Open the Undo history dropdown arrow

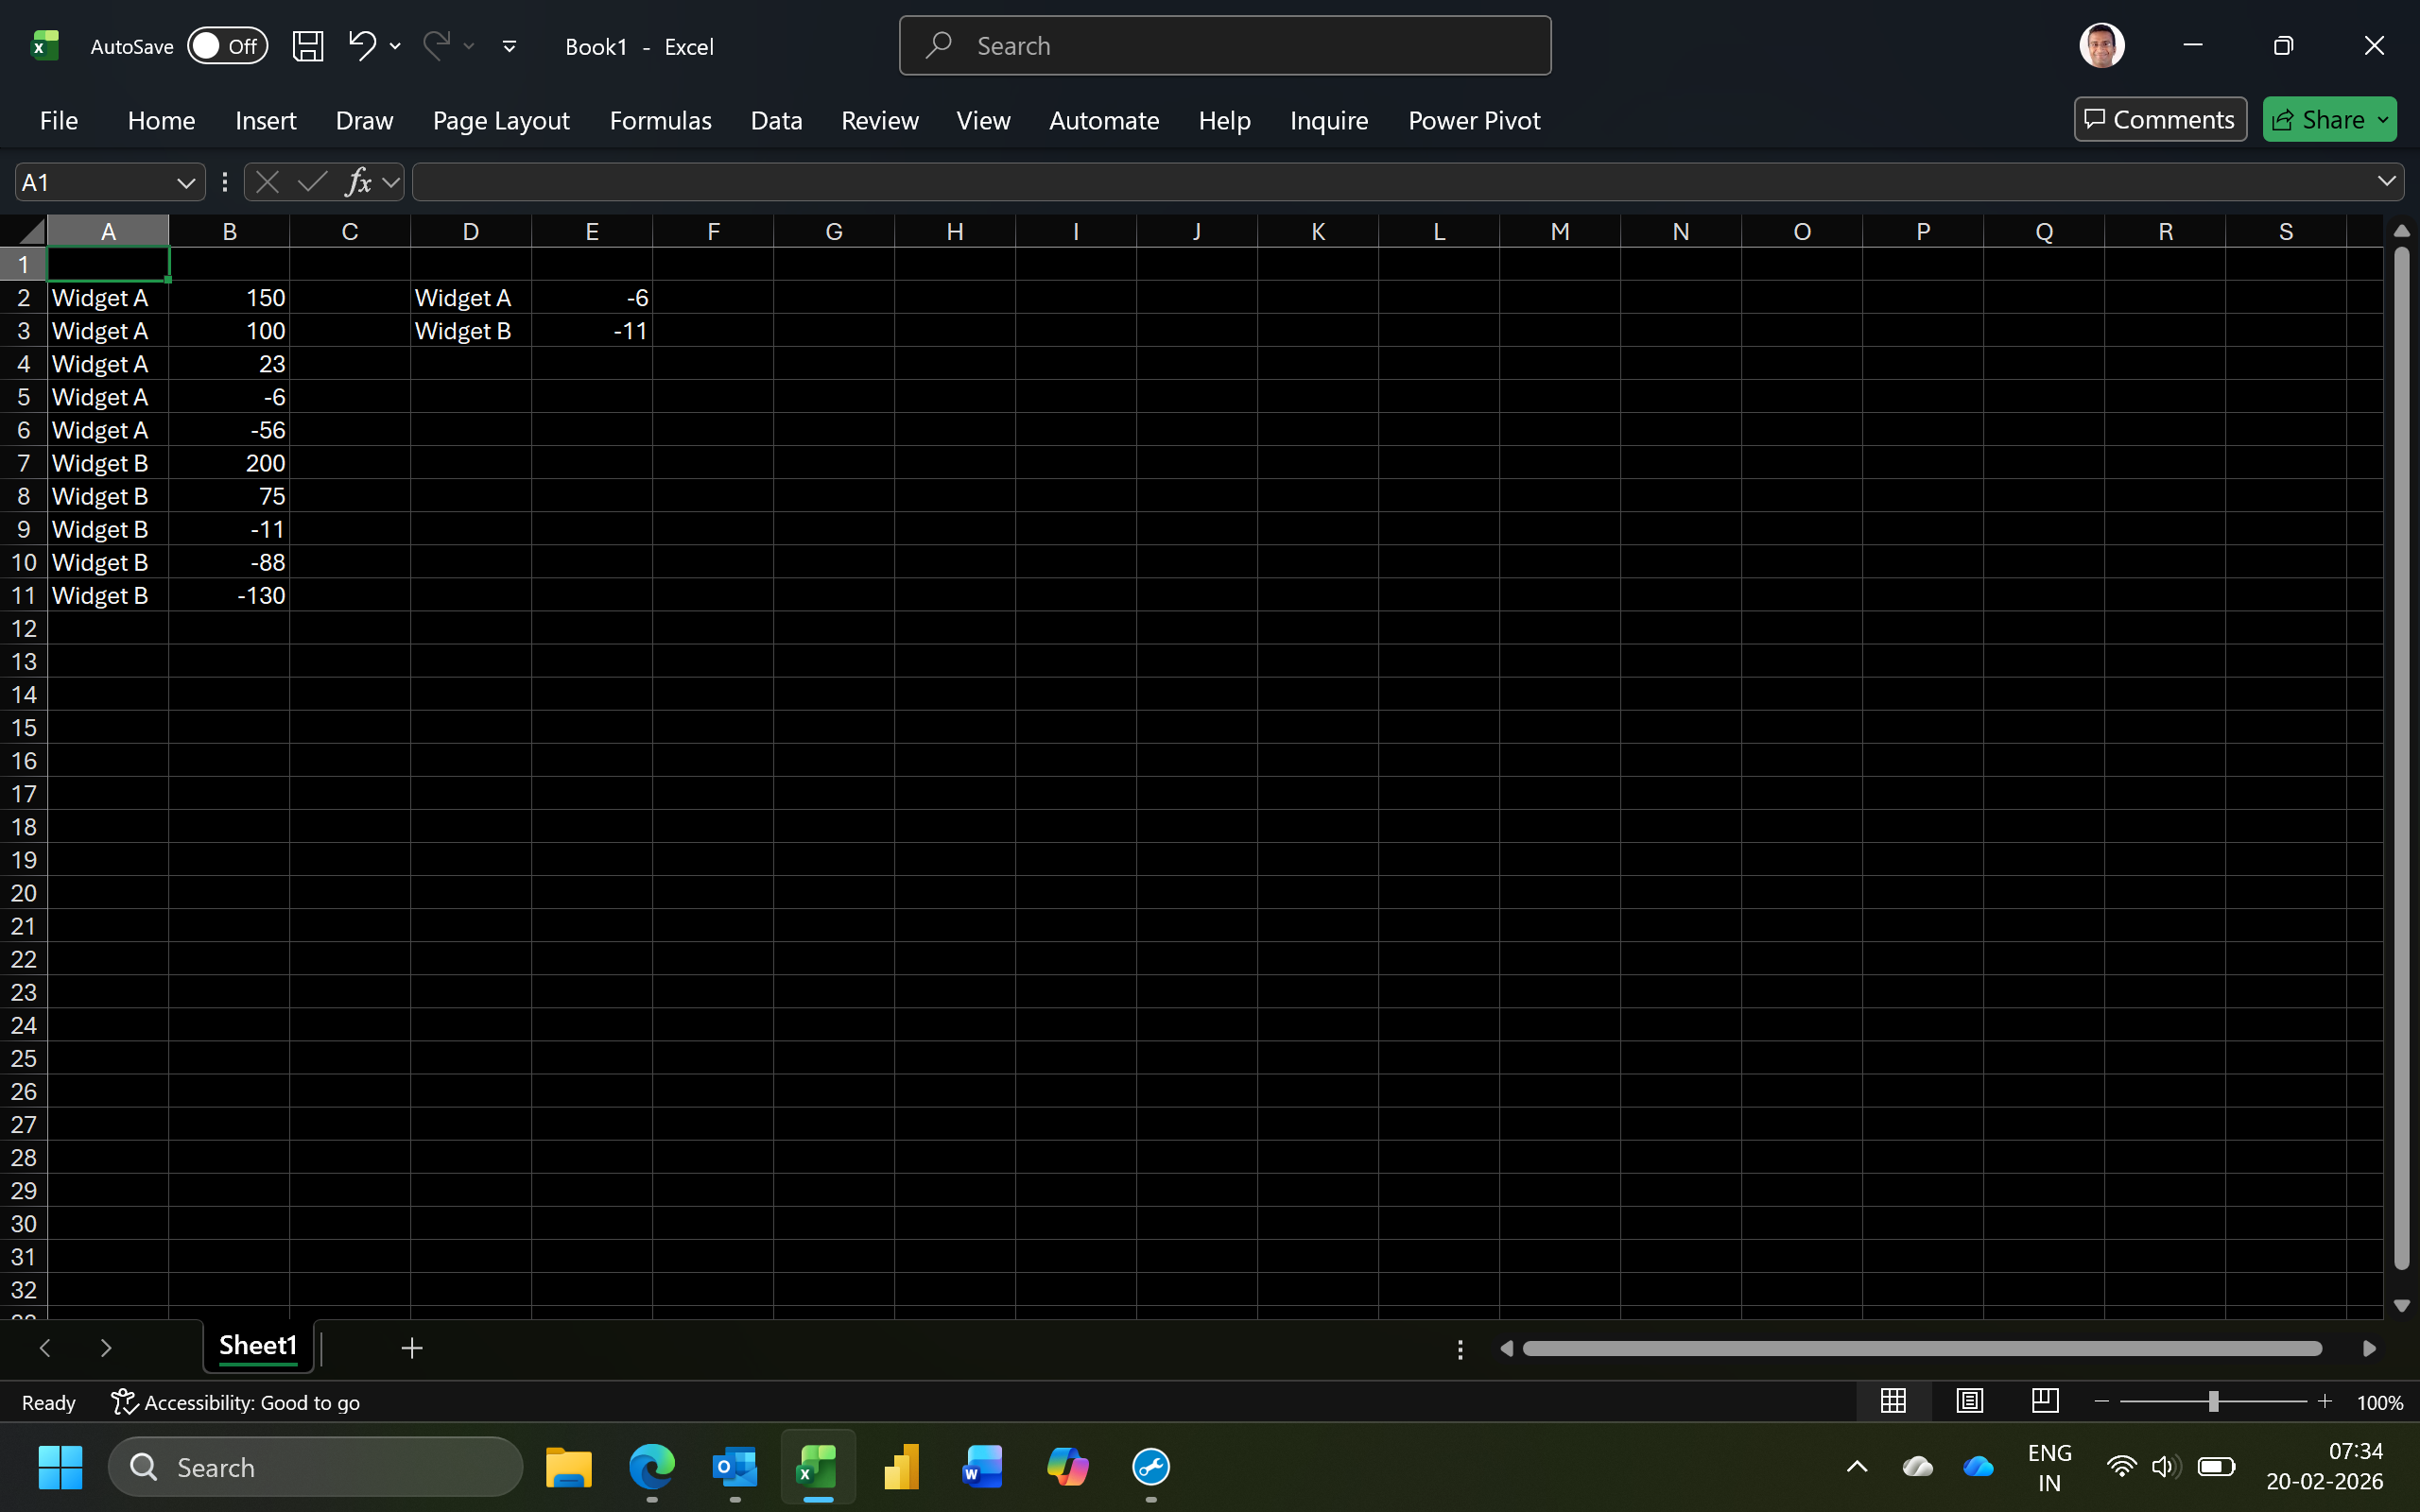(x=395, y=46)
